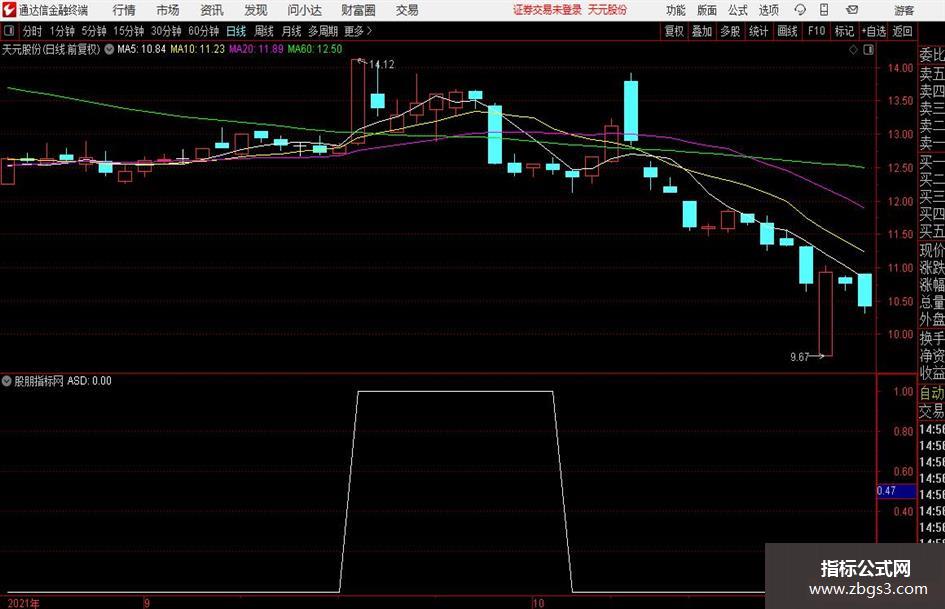Click the 9.67 low price marker
The image size is (945, 609).
800,357
